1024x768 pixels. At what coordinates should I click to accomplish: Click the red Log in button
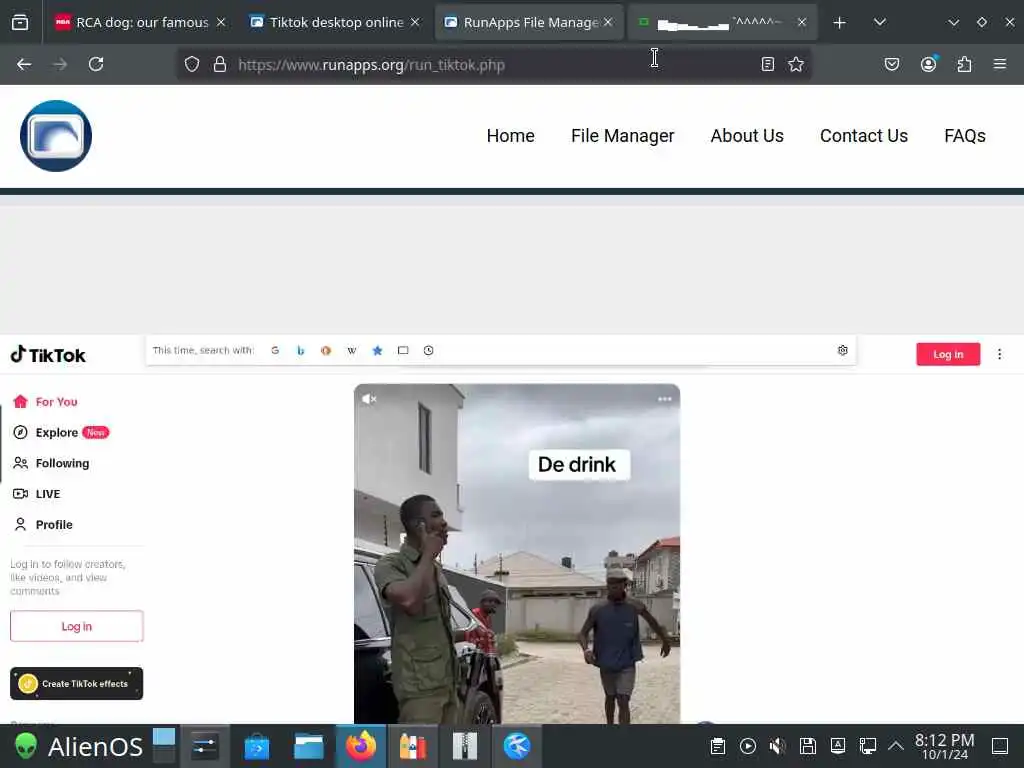[948, 354]
